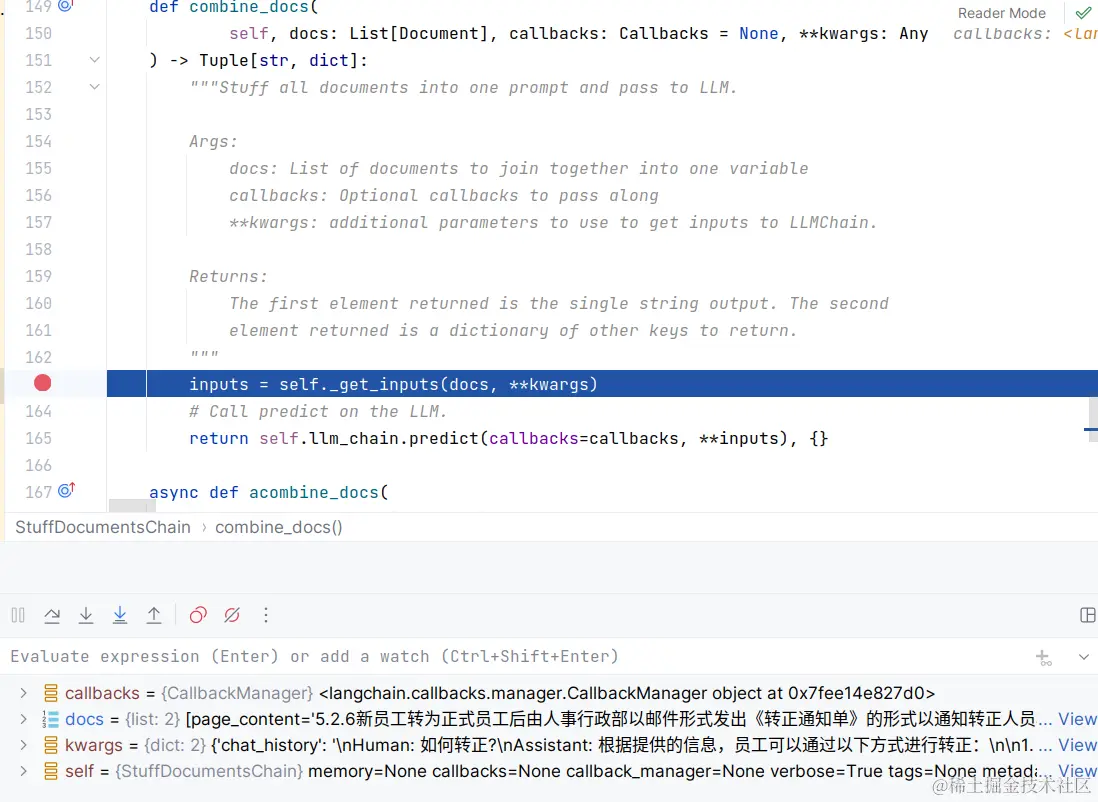Click the green inspection checkmark indicator

point(1085,14)
